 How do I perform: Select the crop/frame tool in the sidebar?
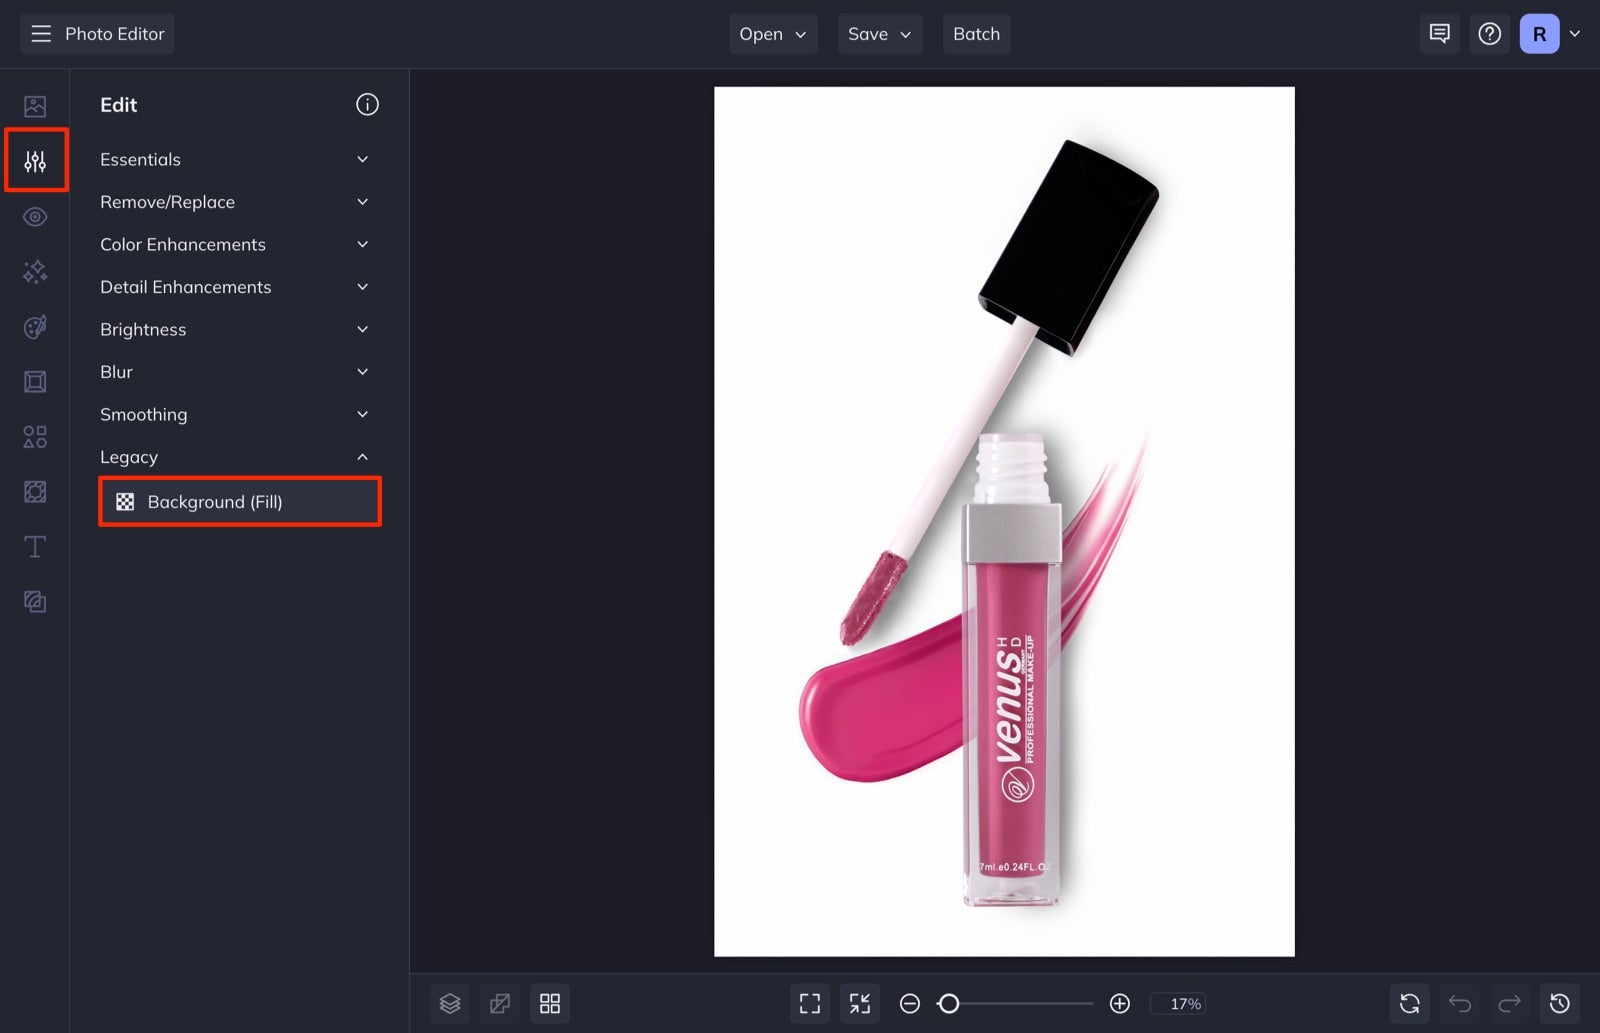(x=35, y=381)
